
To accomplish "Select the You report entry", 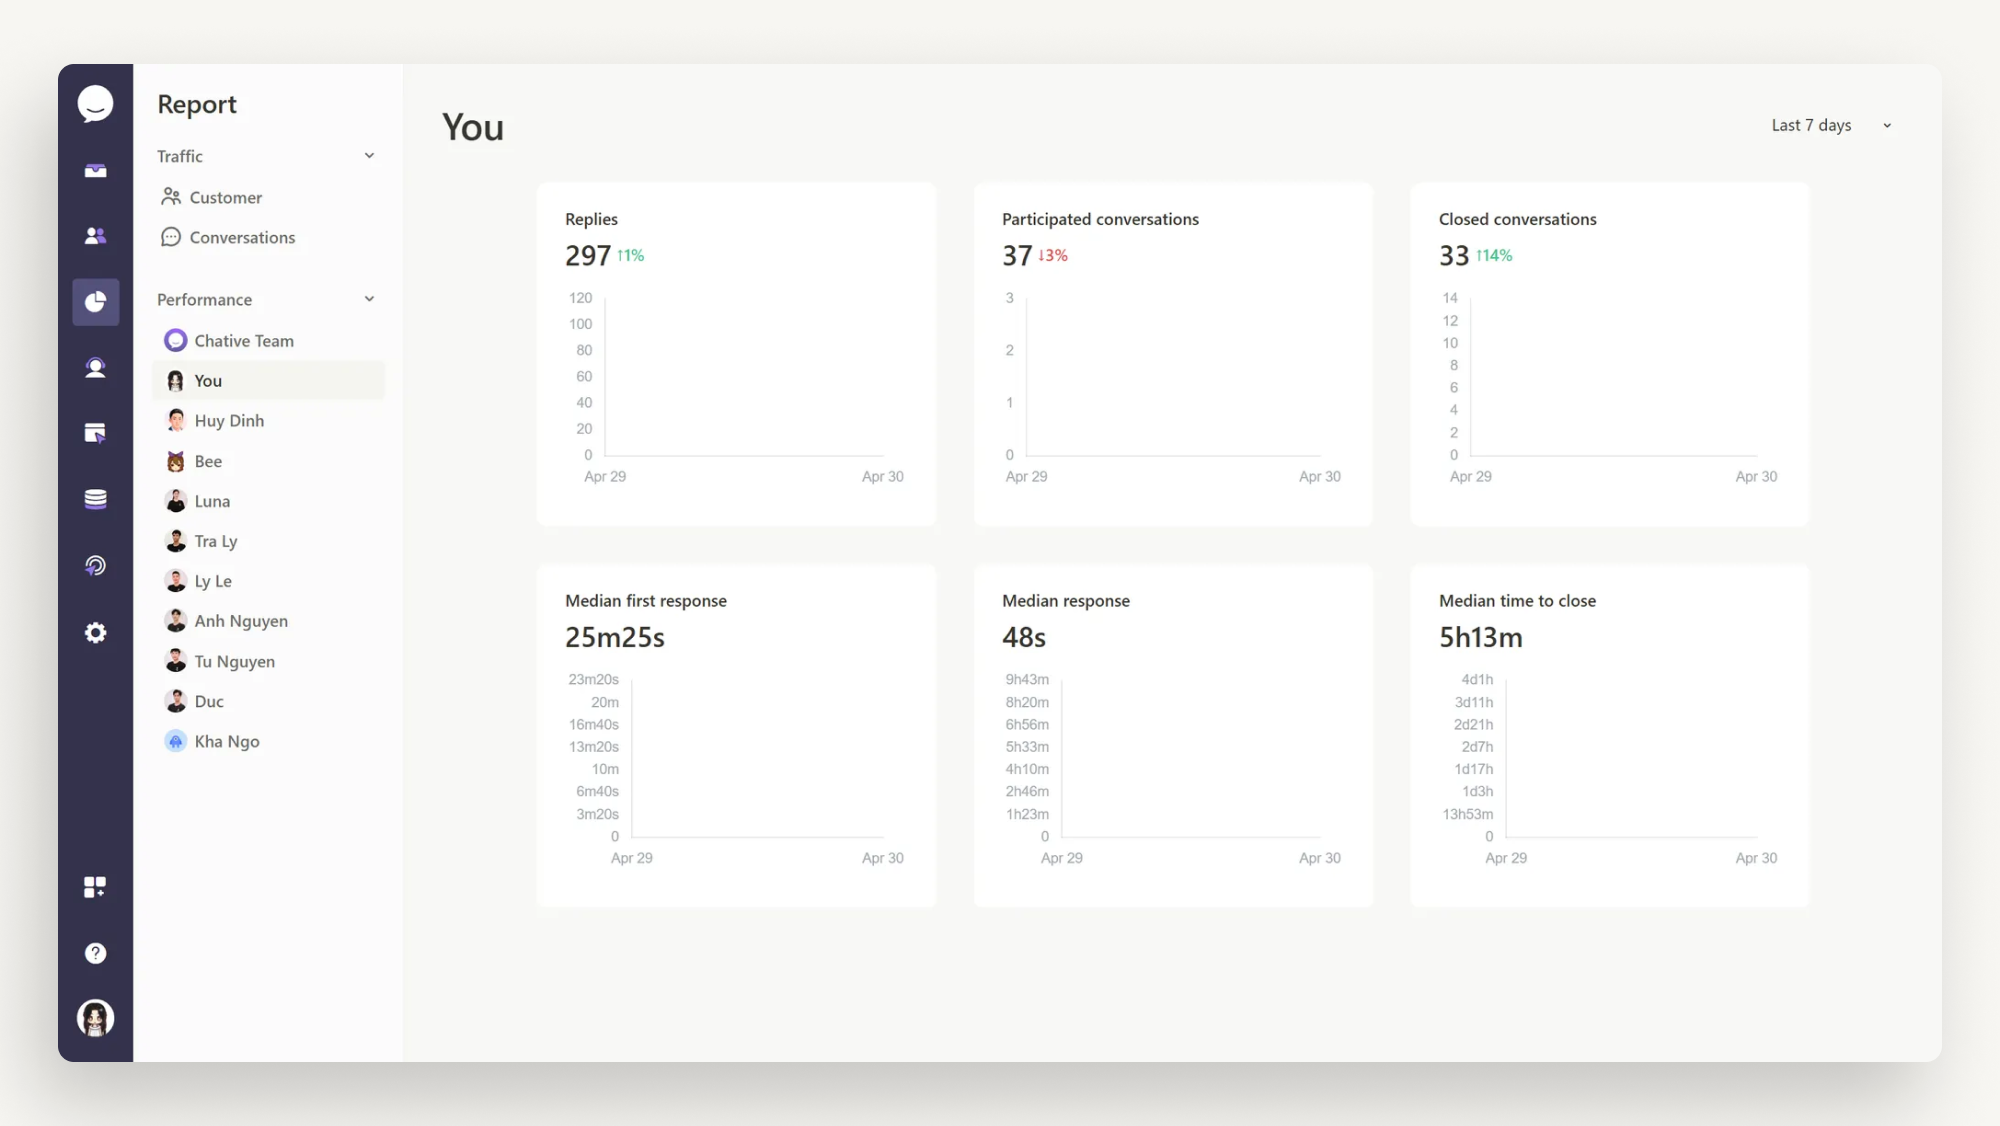I will [x=208, y=380].
